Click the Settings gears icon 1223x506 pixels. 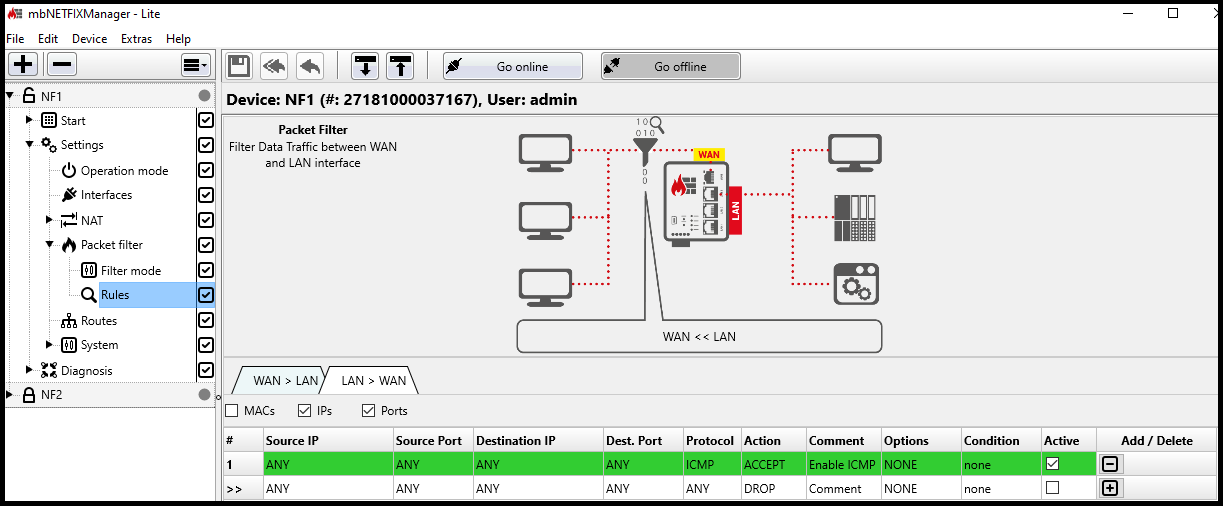(49, 145)
